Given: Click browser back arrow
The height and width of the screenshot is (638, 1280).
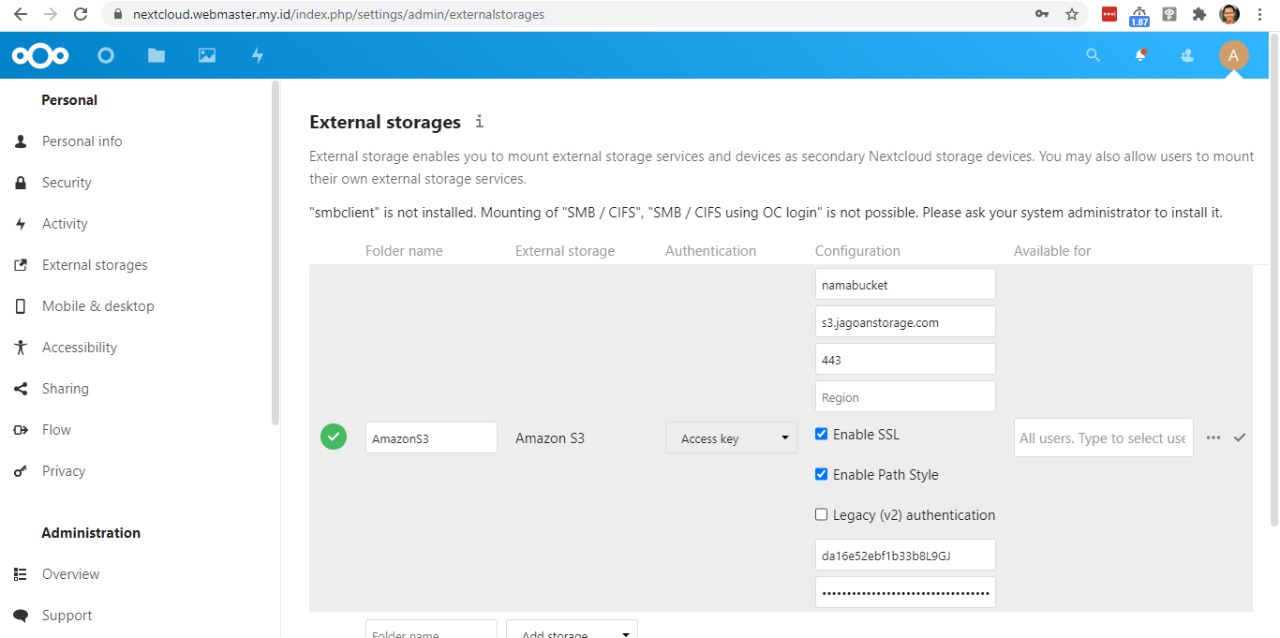Looking at the screenshot, I should 20,14.
